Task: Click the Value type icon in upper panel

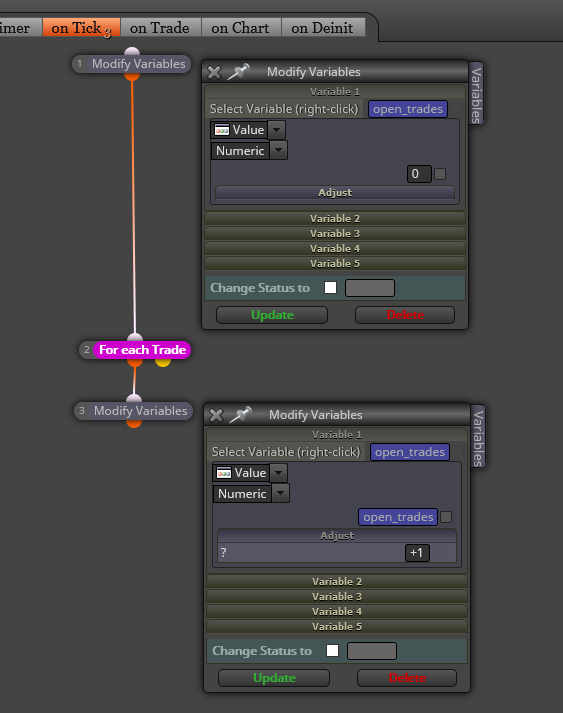Action: [x=222, y=130]
